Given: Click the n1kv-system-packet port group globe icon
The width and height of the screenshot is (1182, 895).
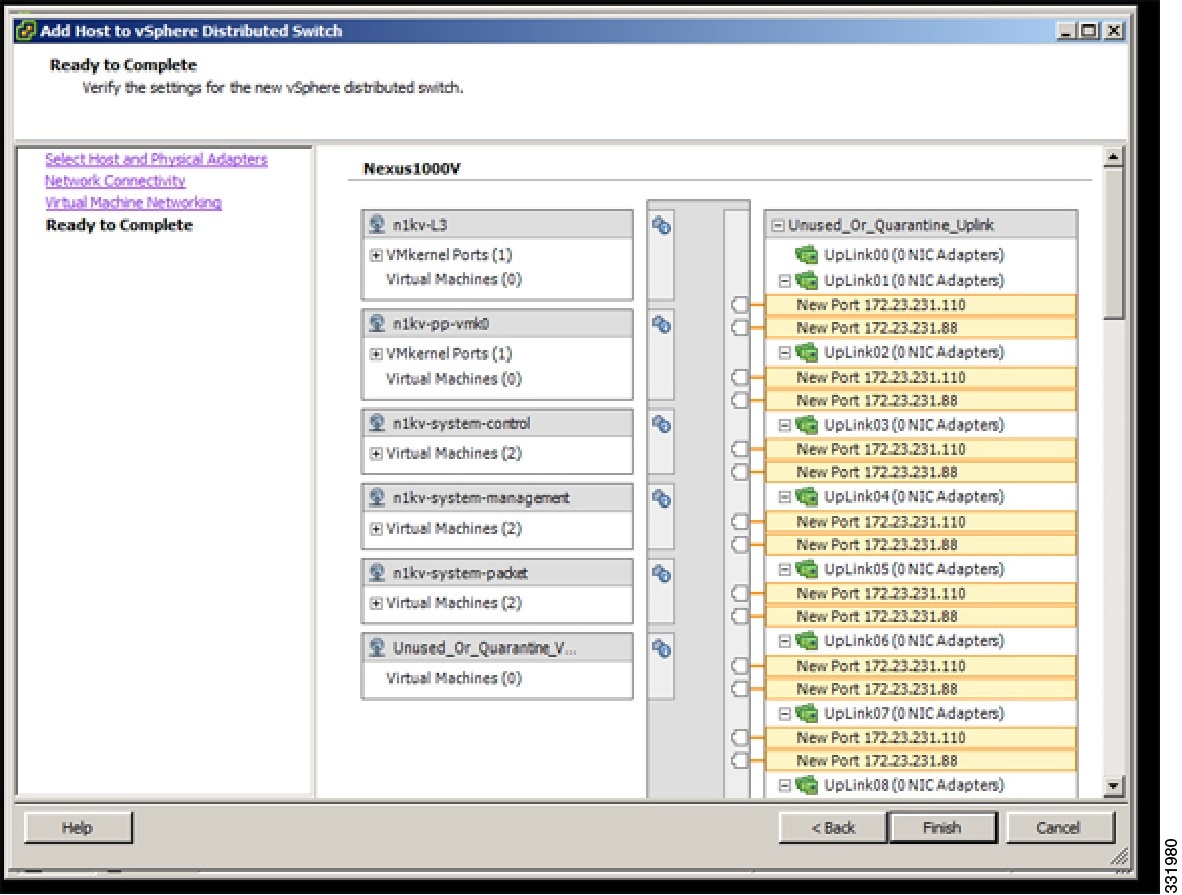Looking at the screenshot, I should point(377,572).
